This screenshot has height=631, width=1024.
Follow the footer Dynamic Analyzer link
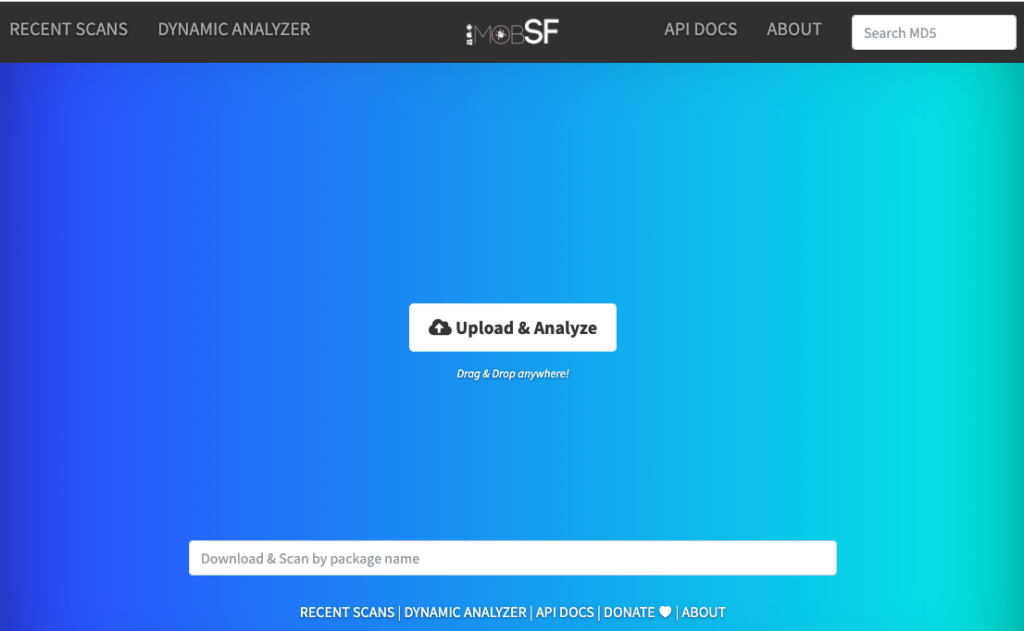465,612
